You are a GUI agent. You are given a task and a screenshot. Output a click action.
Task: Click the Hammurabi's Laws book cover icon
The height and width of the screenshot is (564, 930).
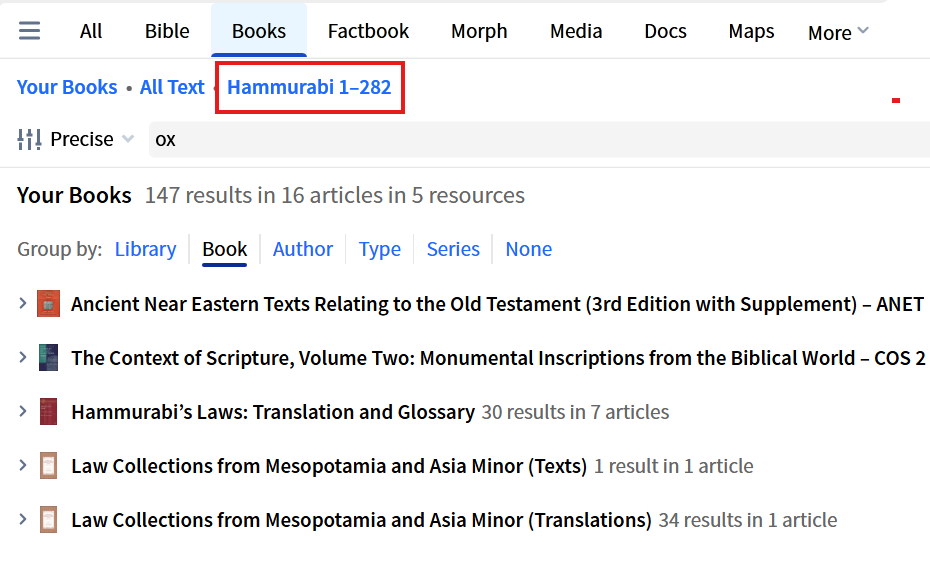(48, 412)
